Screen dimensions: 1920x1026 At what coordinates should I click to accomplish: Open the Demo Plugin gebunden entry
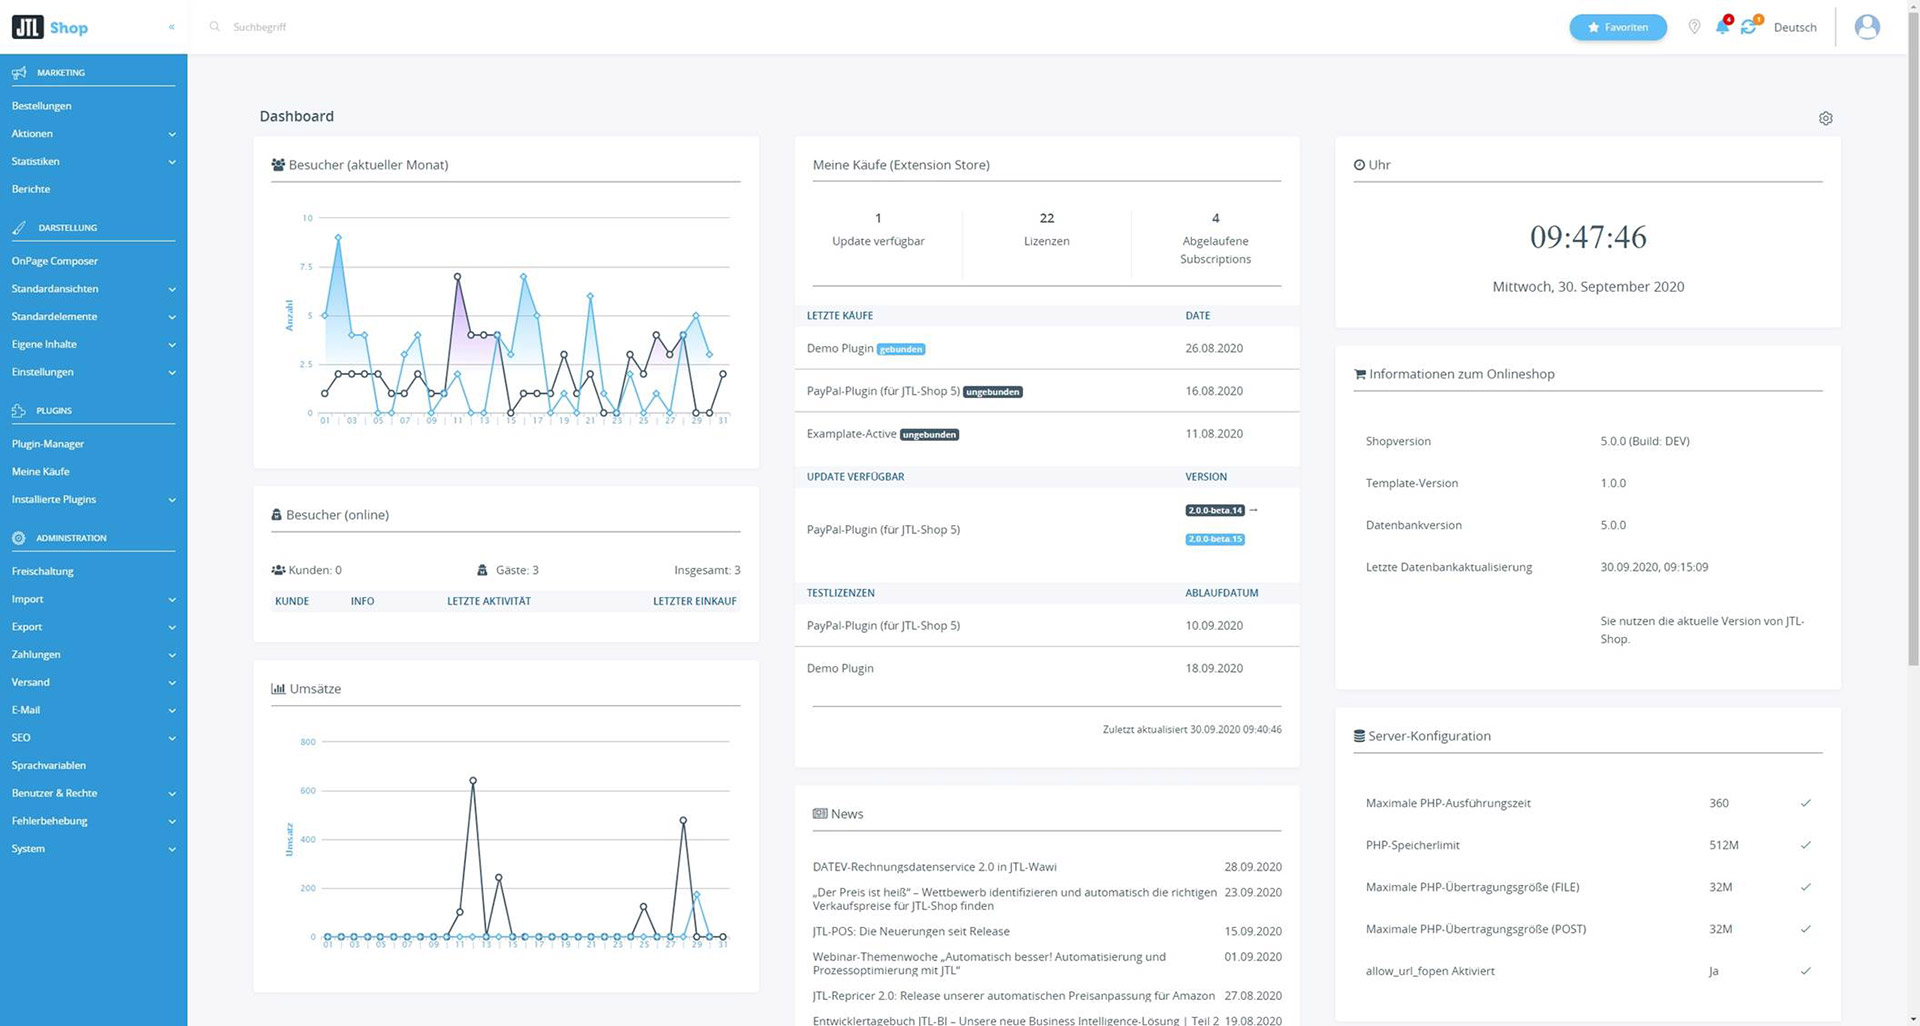pyautogui.click(x=866, y=348)
